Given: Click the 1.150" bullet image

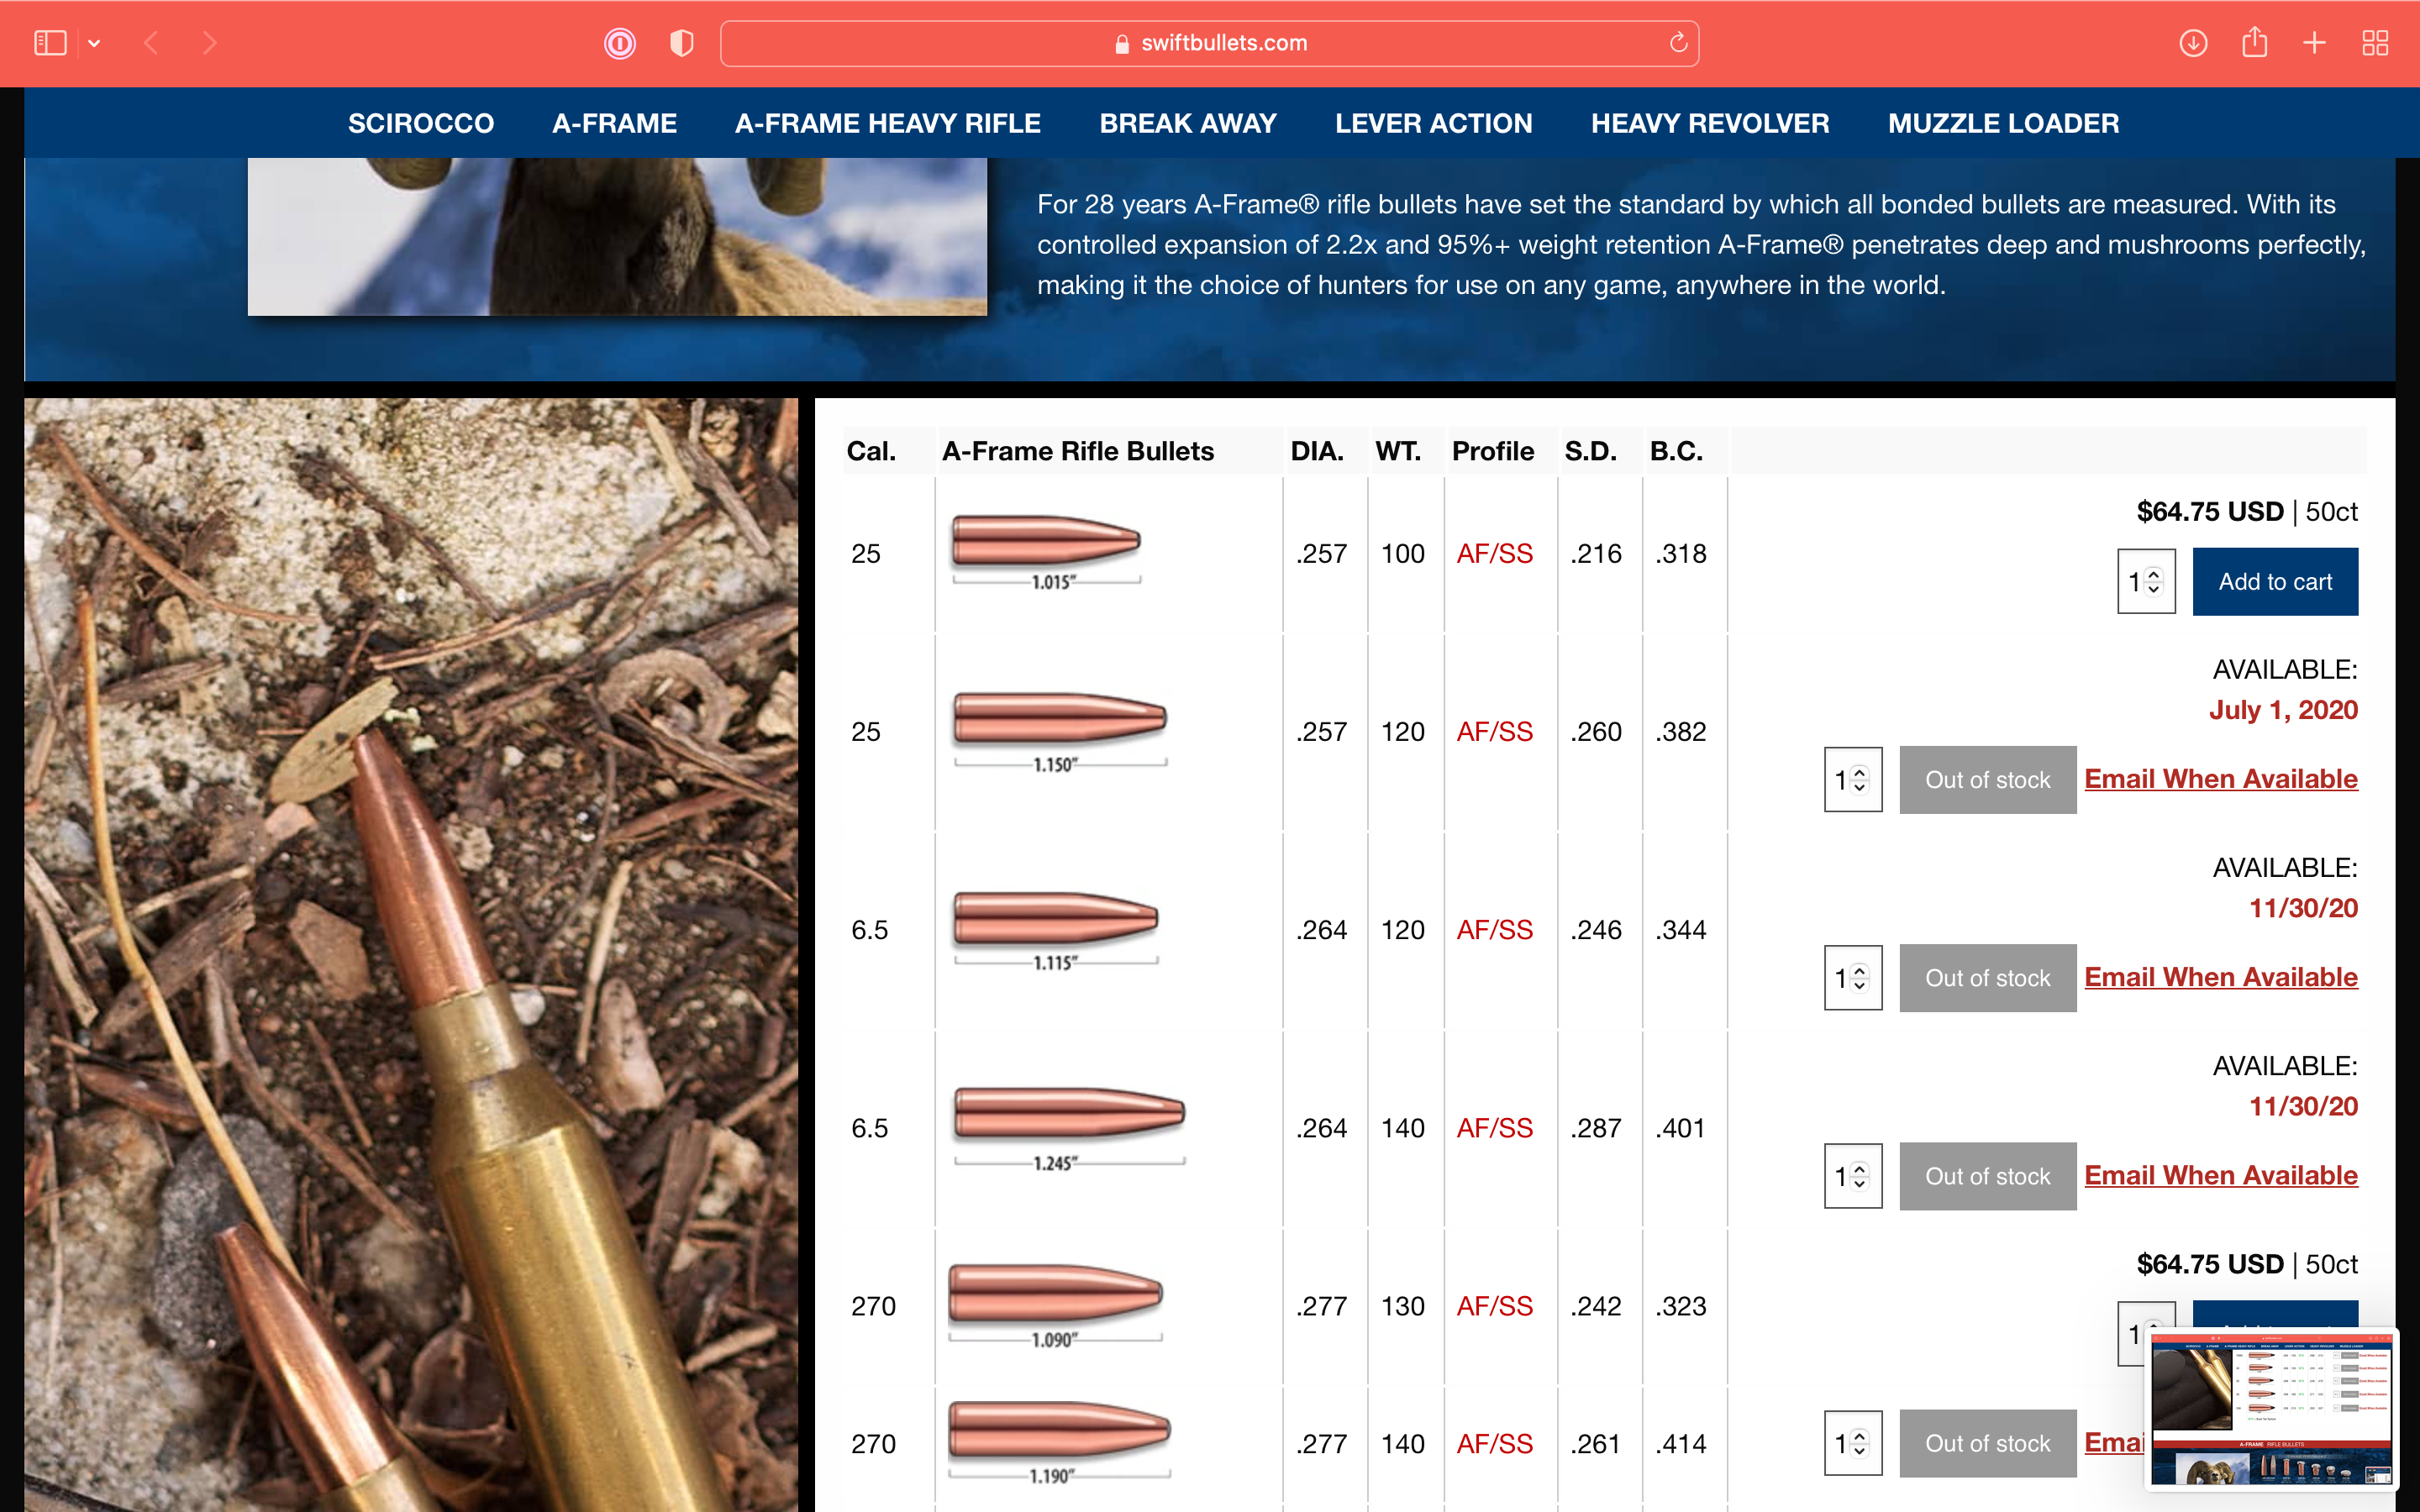Looking at the screenshot, I should tap(1060, 732).
